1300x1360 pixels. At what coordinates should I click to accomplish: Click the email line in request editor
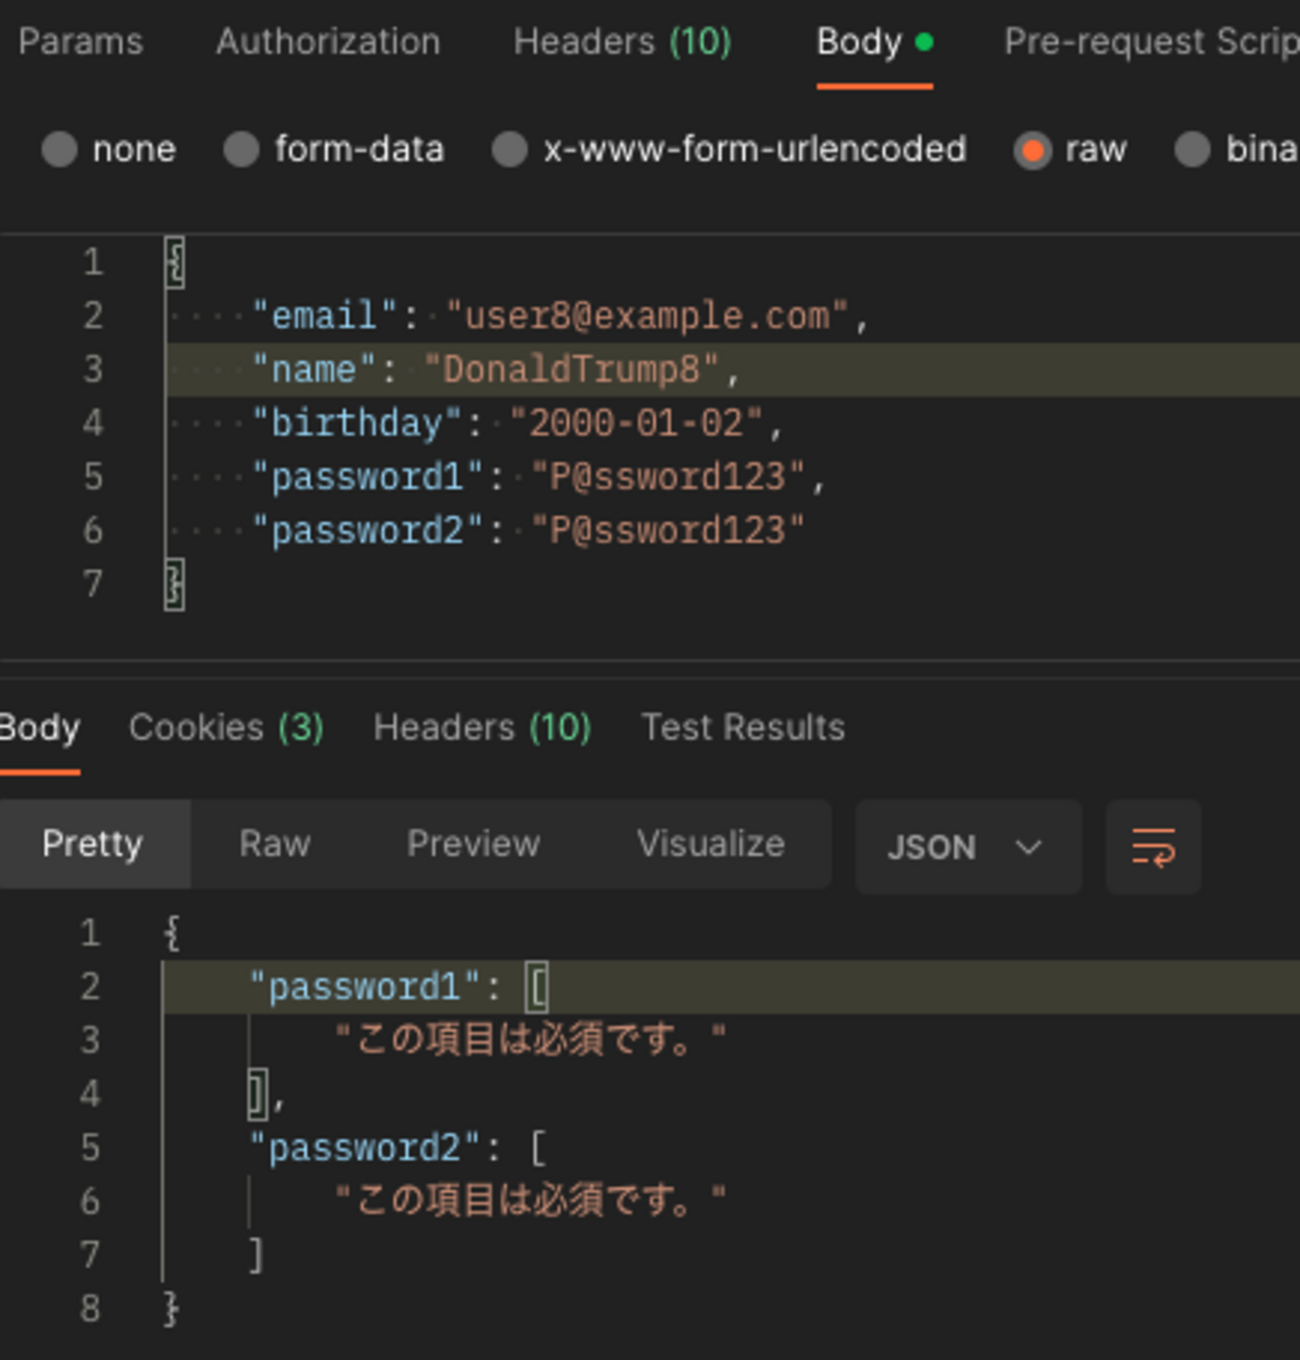pyautogui.click(x=560, y=316)
